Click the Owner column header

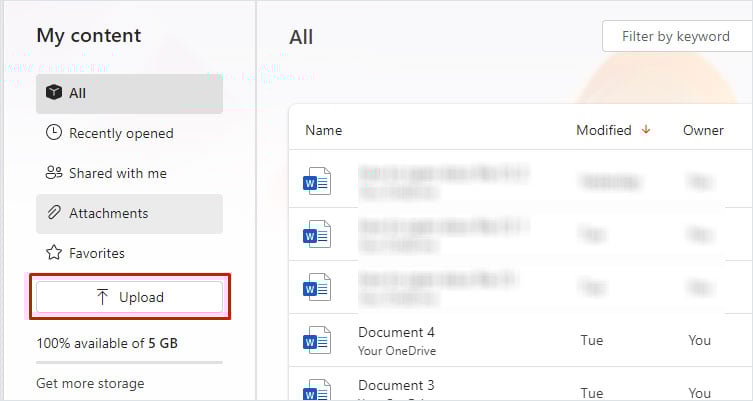[703, 130]
